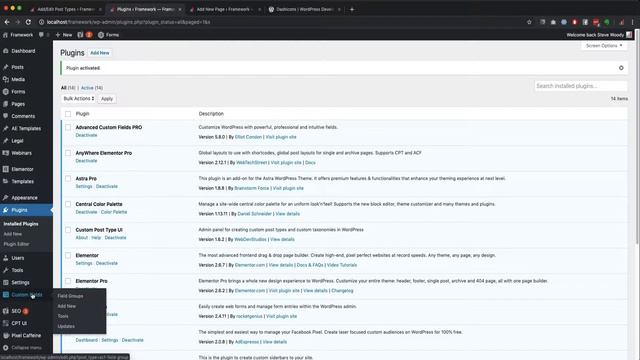640x360 pixels.
Task: Click the browser address bar
Action: [x=282, y=22]
